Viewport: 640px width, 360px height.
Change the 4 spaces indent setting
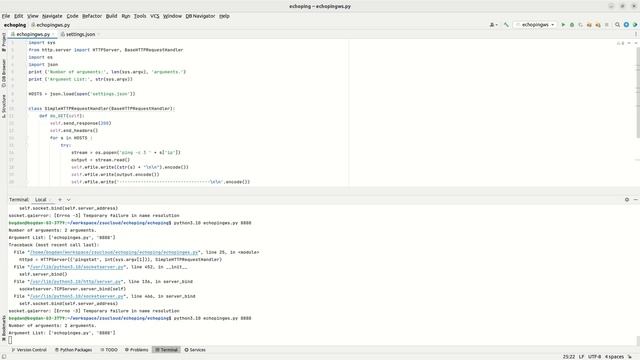pyautogui.click(x=614, y=357)
